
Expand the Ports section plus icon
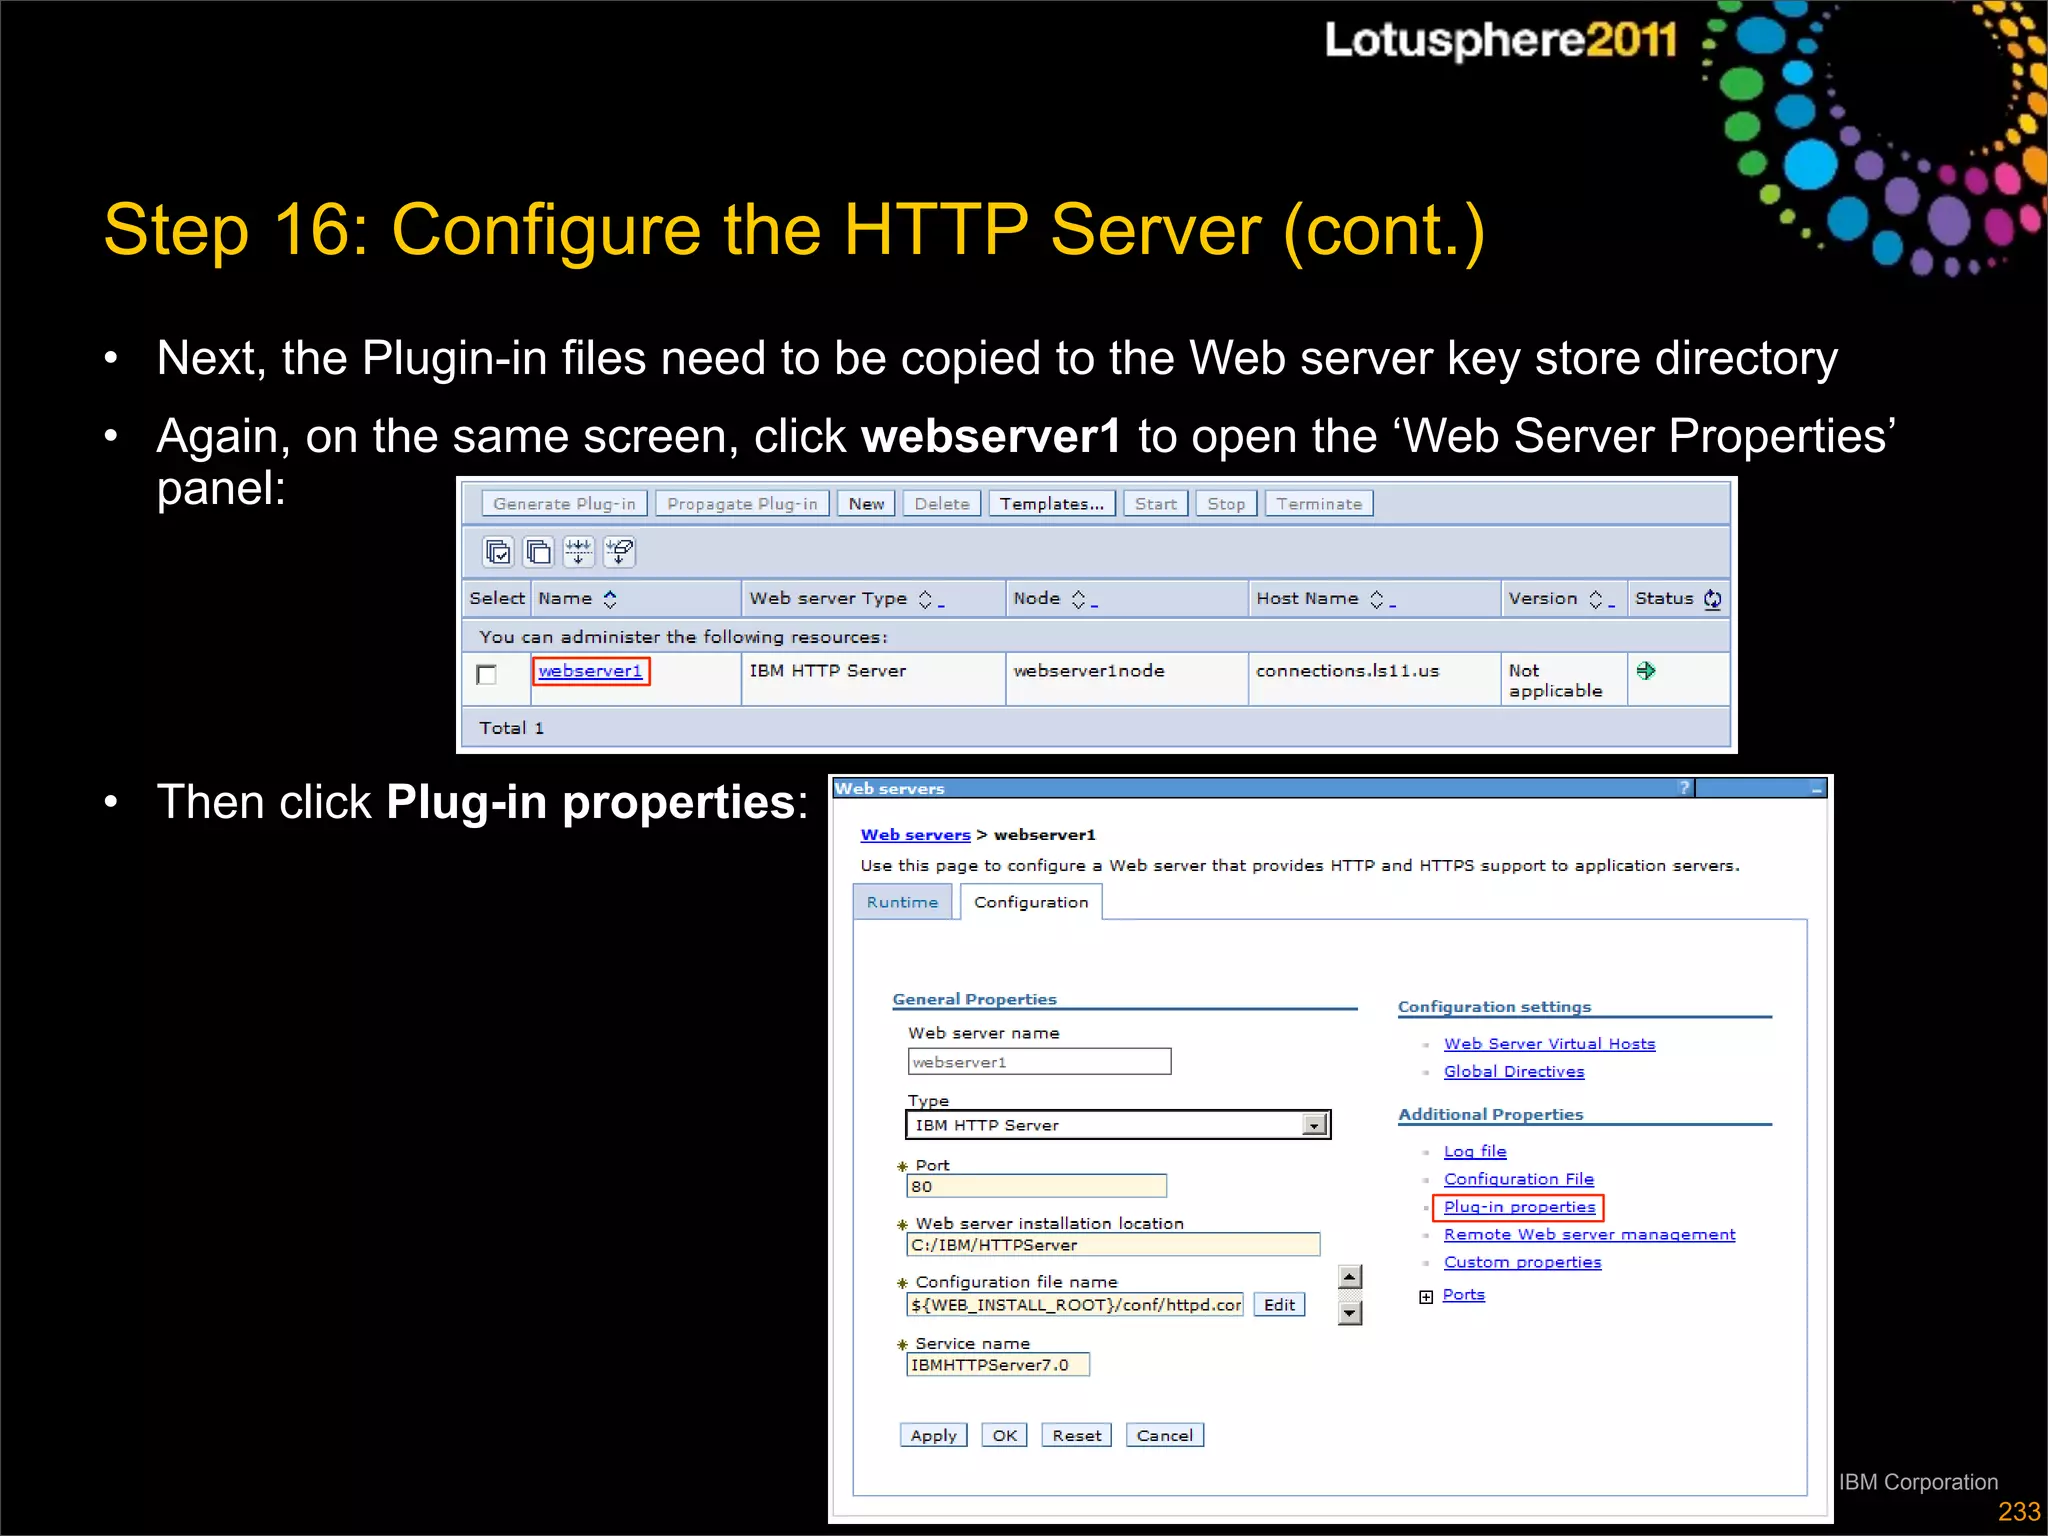click(x=1426, y=1297)
